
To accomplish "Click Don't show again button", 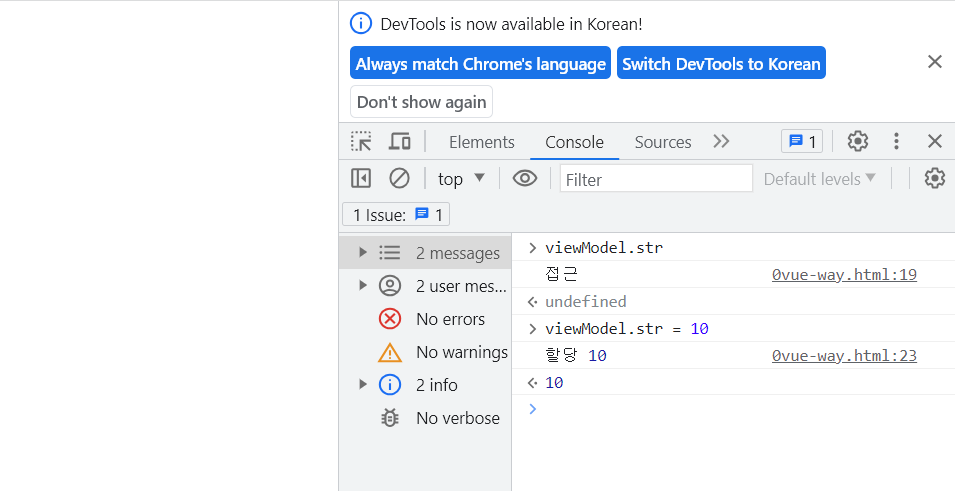I will click(x=421, y=102).
